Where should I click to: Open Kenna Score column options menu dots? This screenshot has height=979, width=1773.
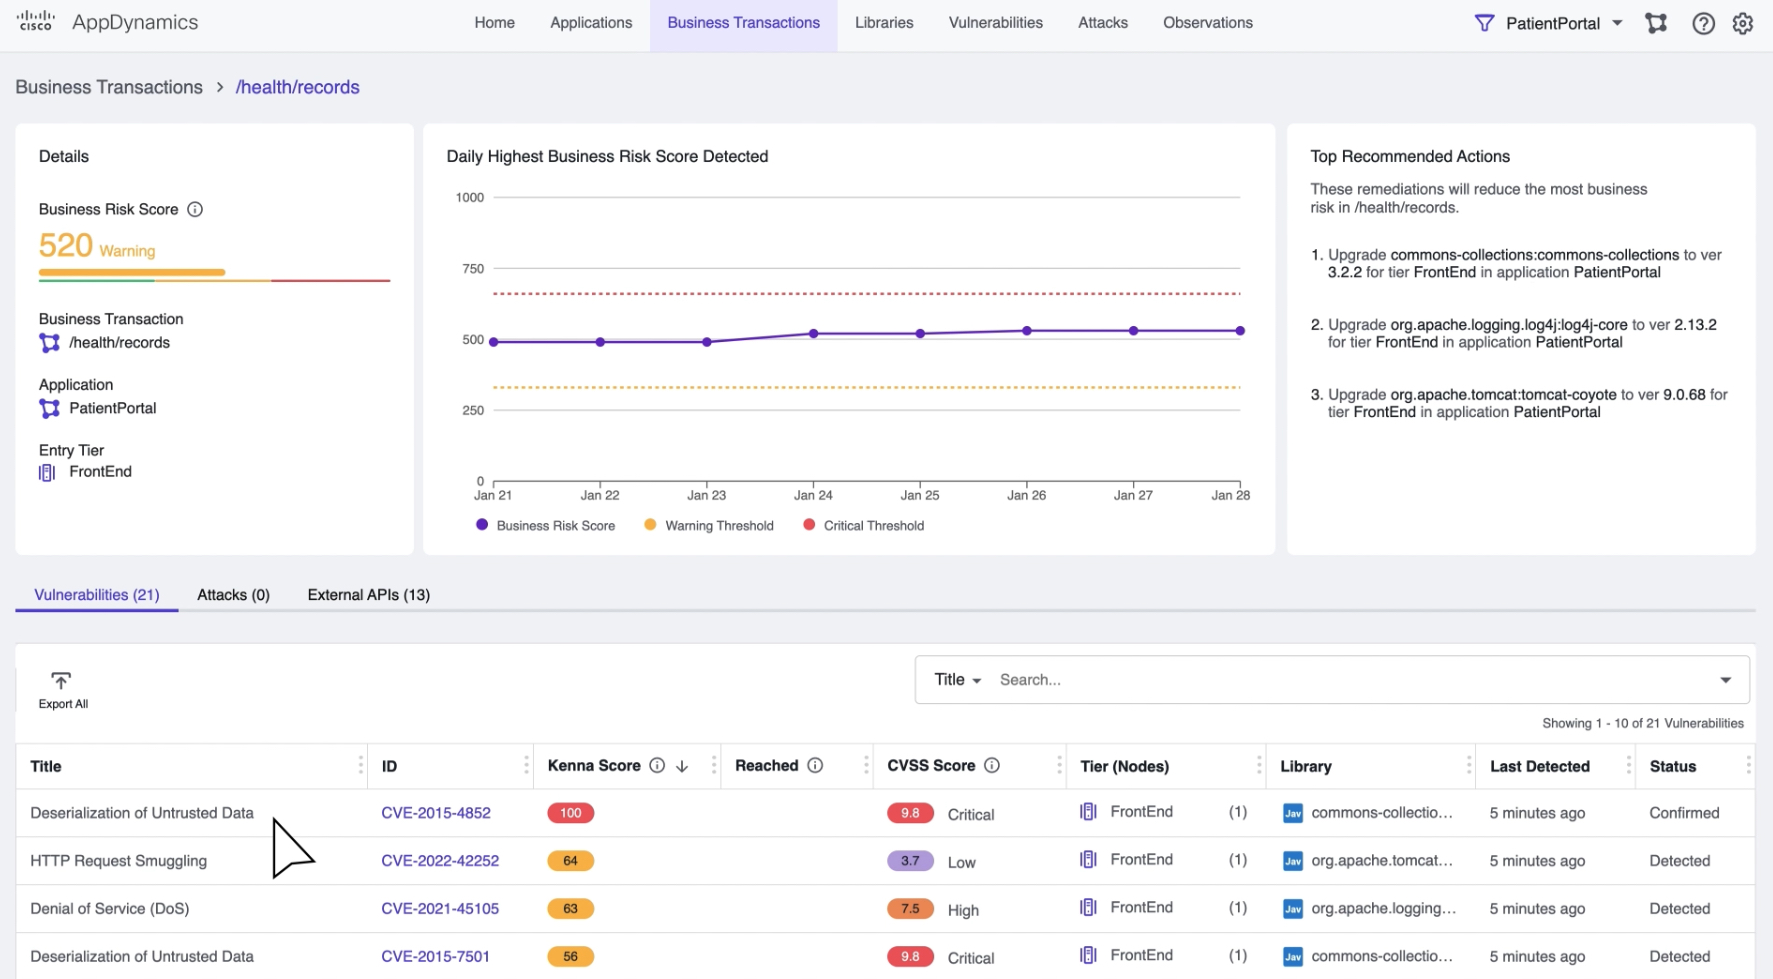tap(713, 765)
